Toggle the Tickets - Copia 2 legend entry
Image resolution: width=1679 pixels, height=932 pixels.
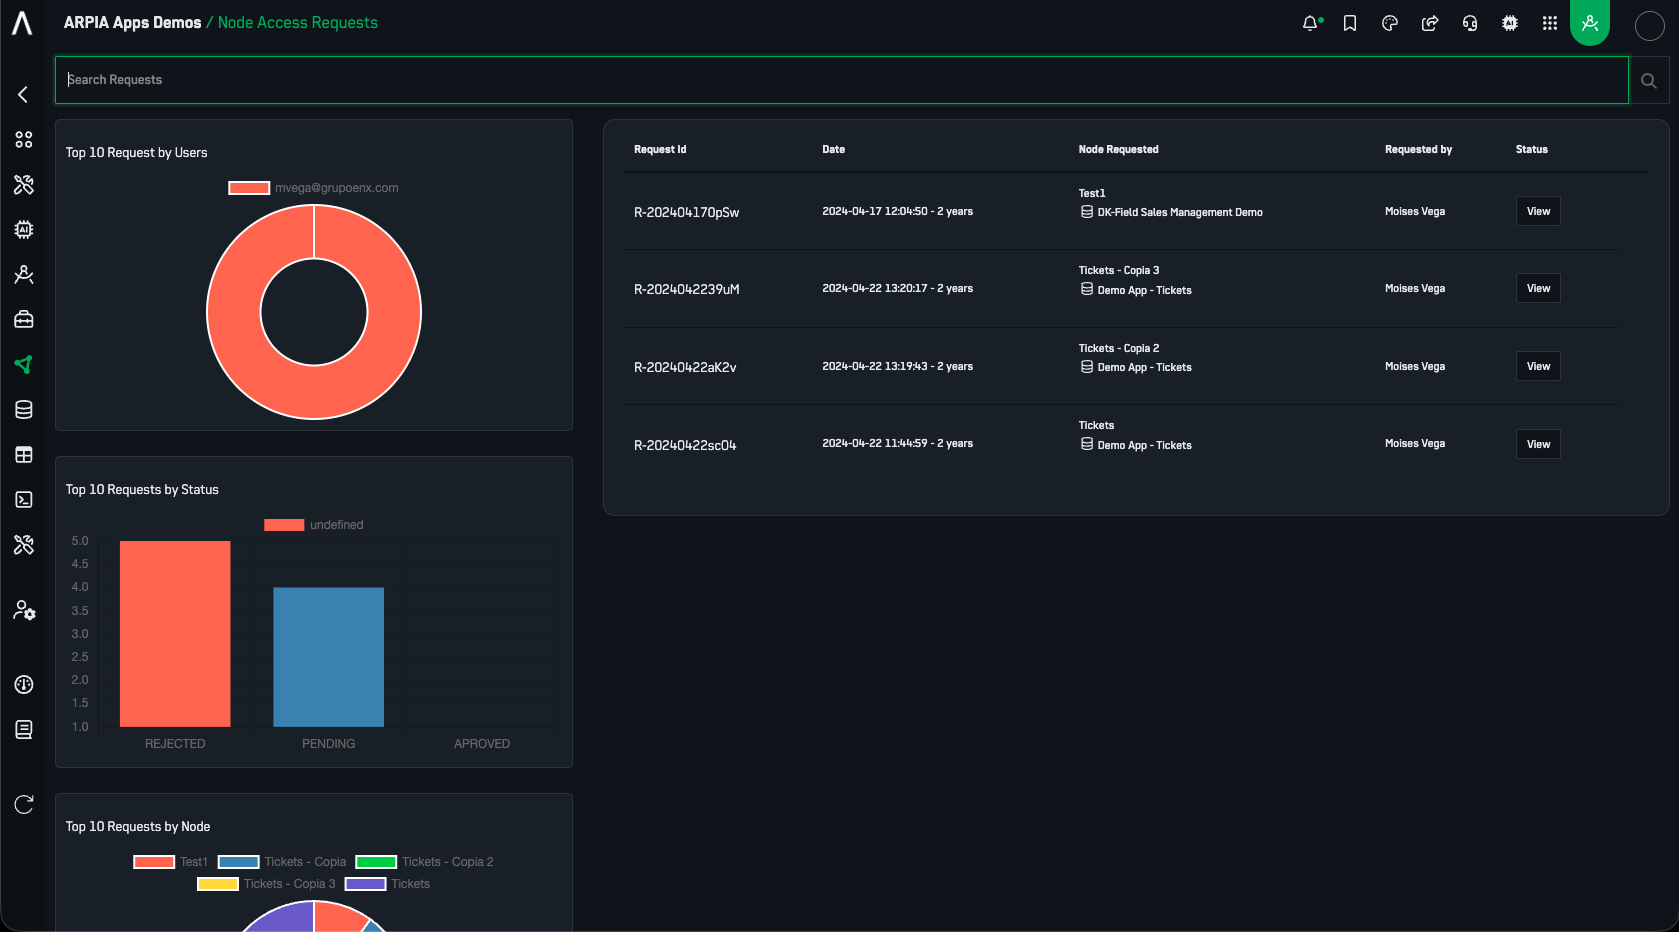pos(425,862)
